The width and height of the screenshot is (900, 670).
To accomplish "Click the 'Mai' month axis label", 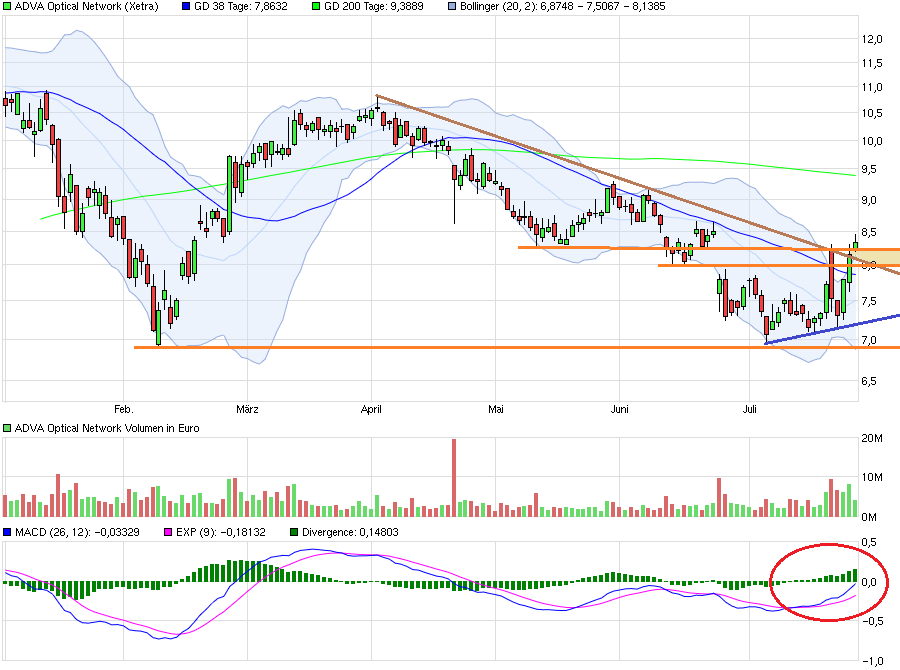I will (496, 409).
